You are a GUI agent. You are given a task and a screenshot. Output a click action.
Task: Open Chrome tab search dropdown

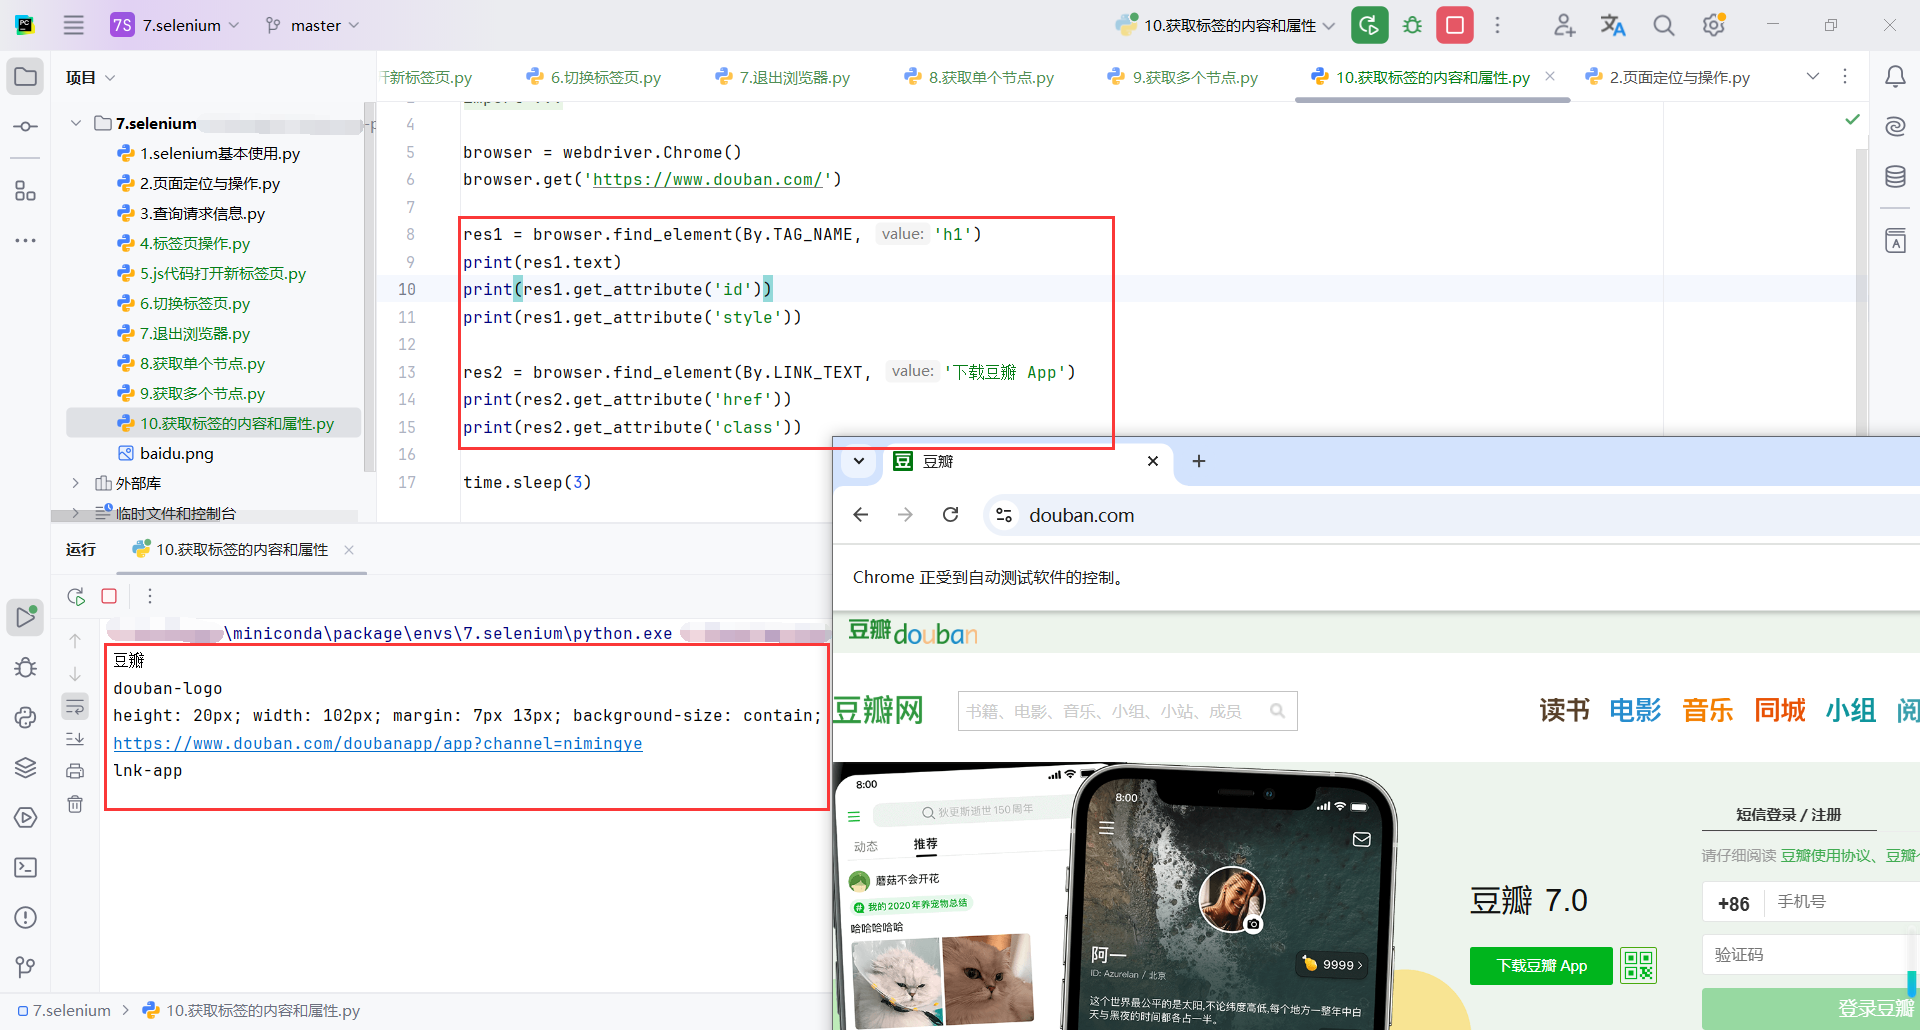[x=858, y=461]
